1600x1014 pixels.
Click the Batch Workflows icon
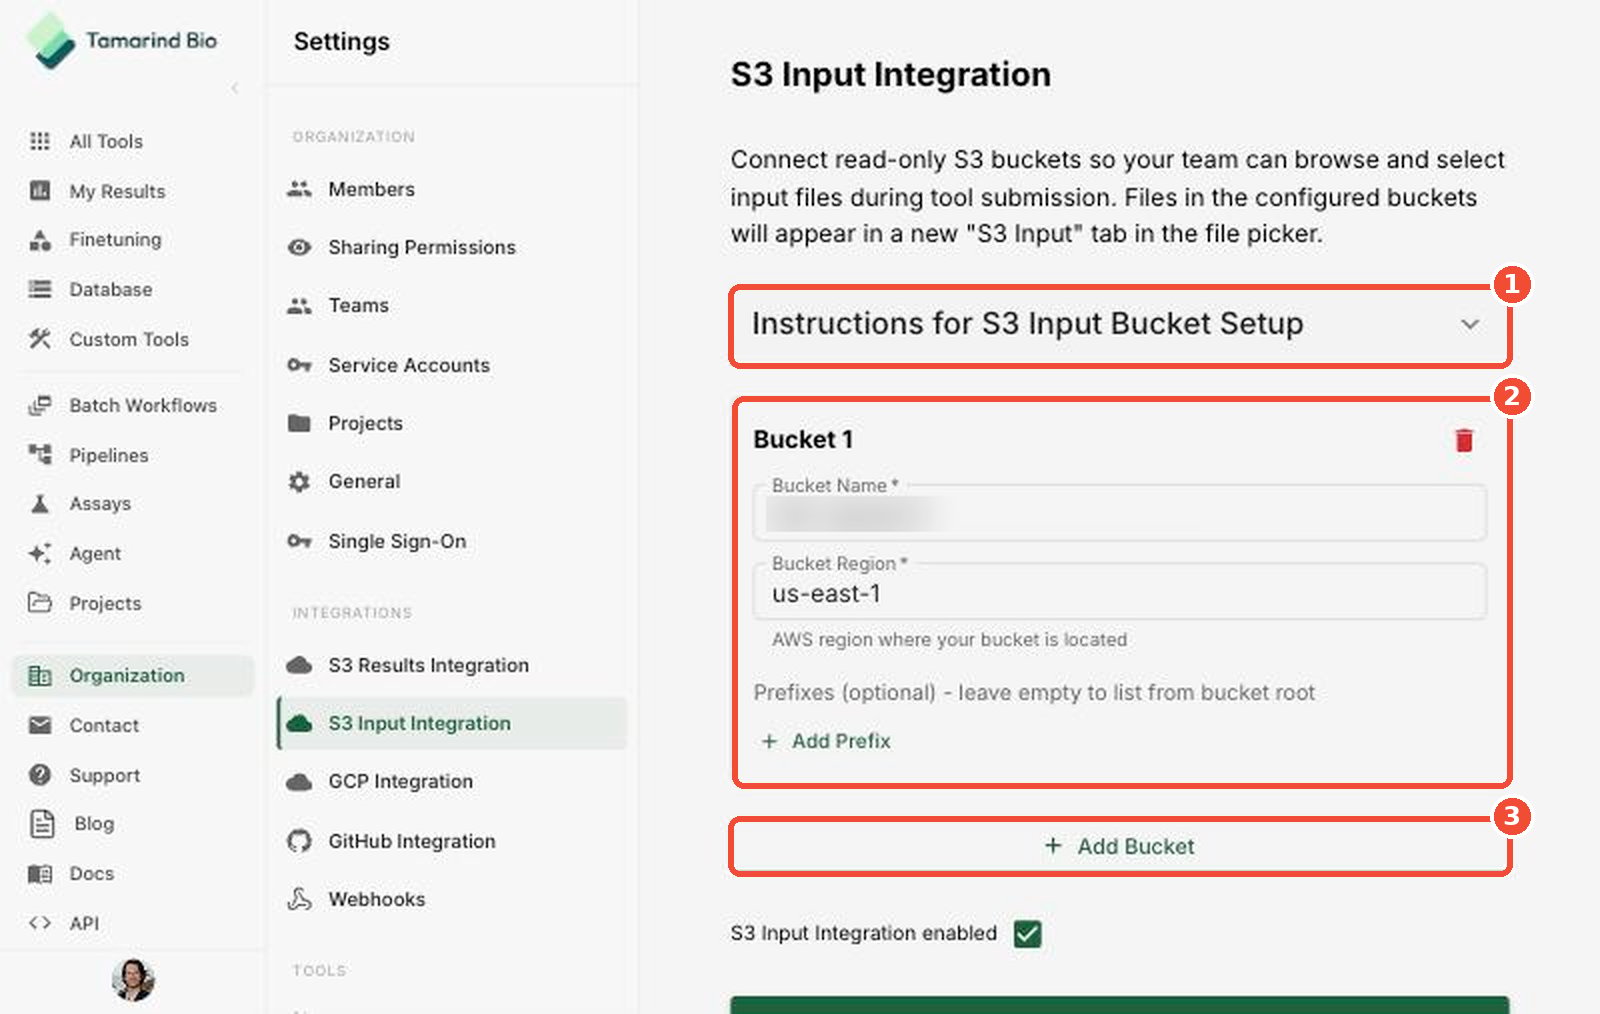(40, 405)
